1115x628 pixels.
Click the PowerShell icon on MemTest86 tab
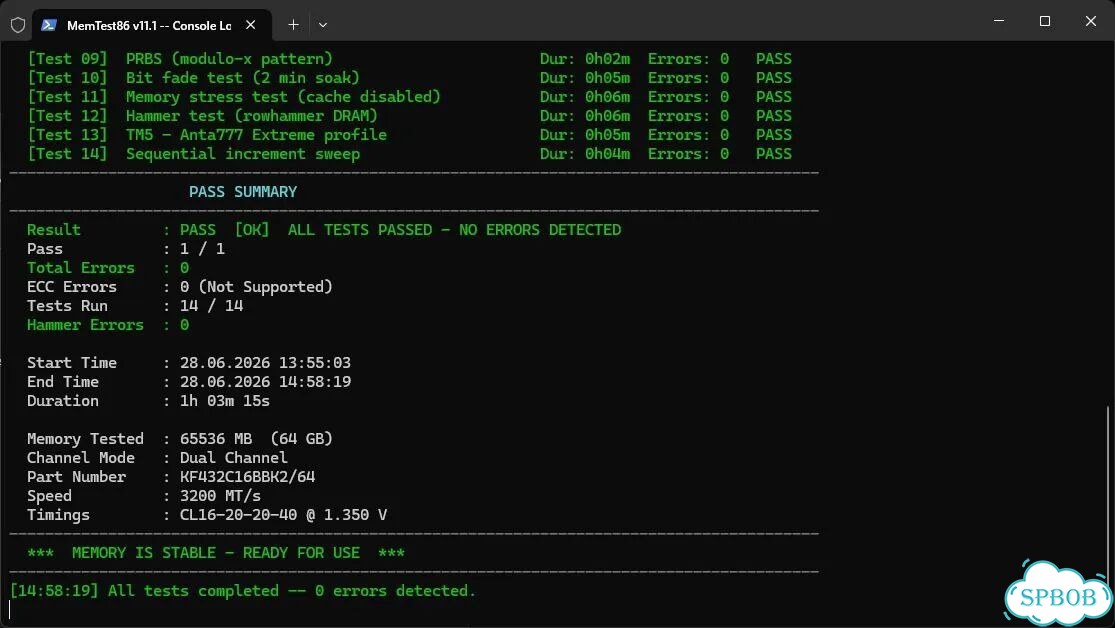point(48,25)
